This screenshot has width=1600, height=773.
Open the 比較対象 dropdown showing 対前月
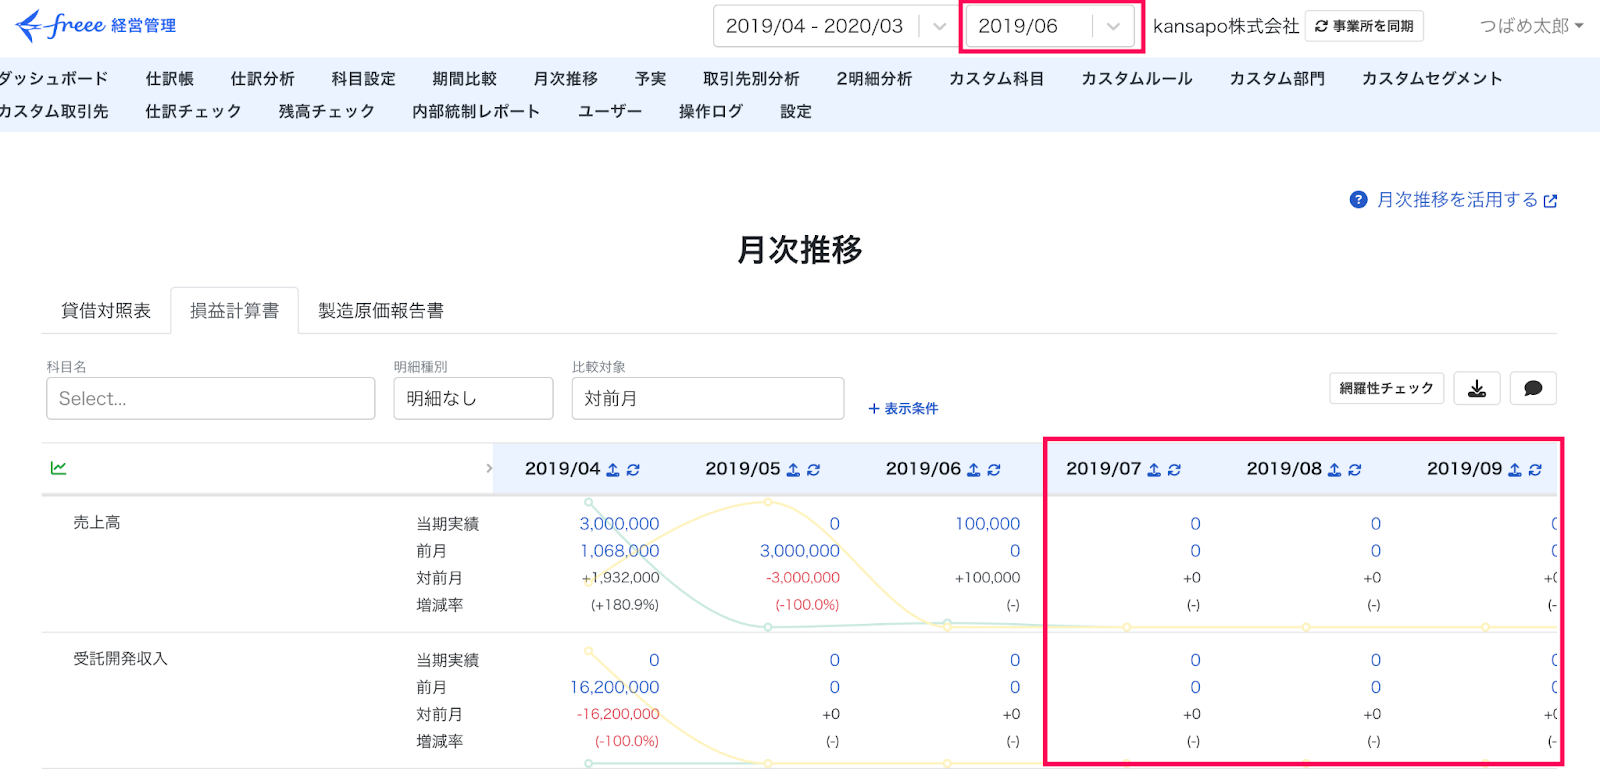point(708,398)
